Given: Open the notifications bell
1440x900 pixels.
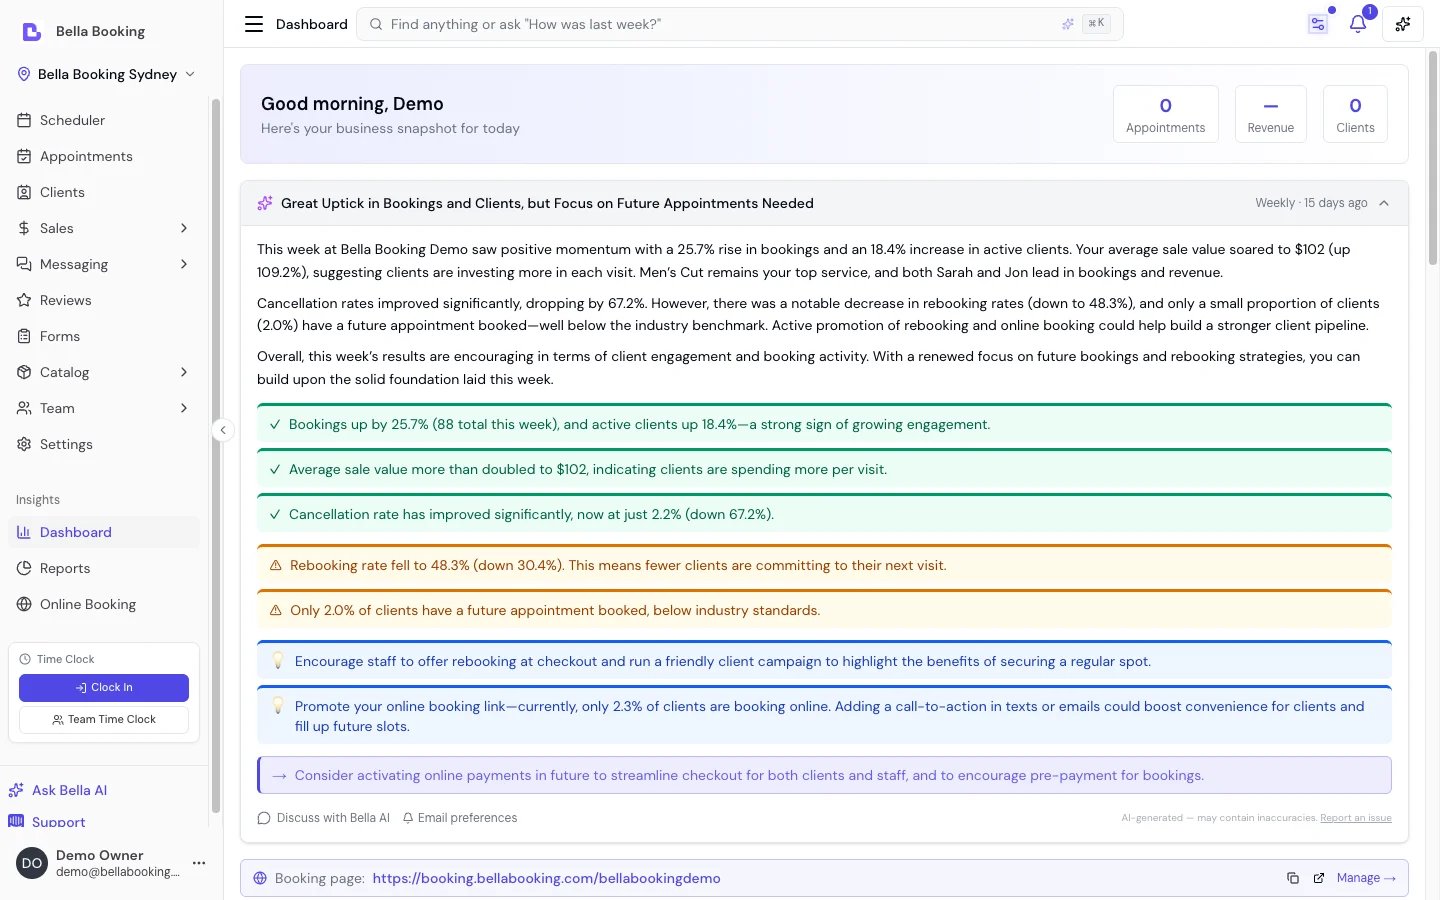Looking at the screenshot, I should (1358, 24).
